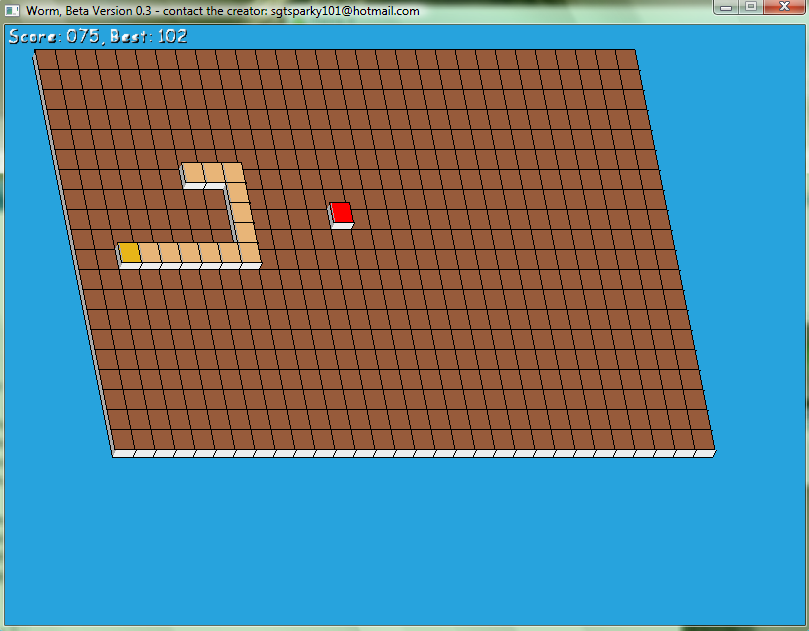The image size is (809, 631).
Task: Click the red food block
Action: pyautogui.click(x=341, y=215)
